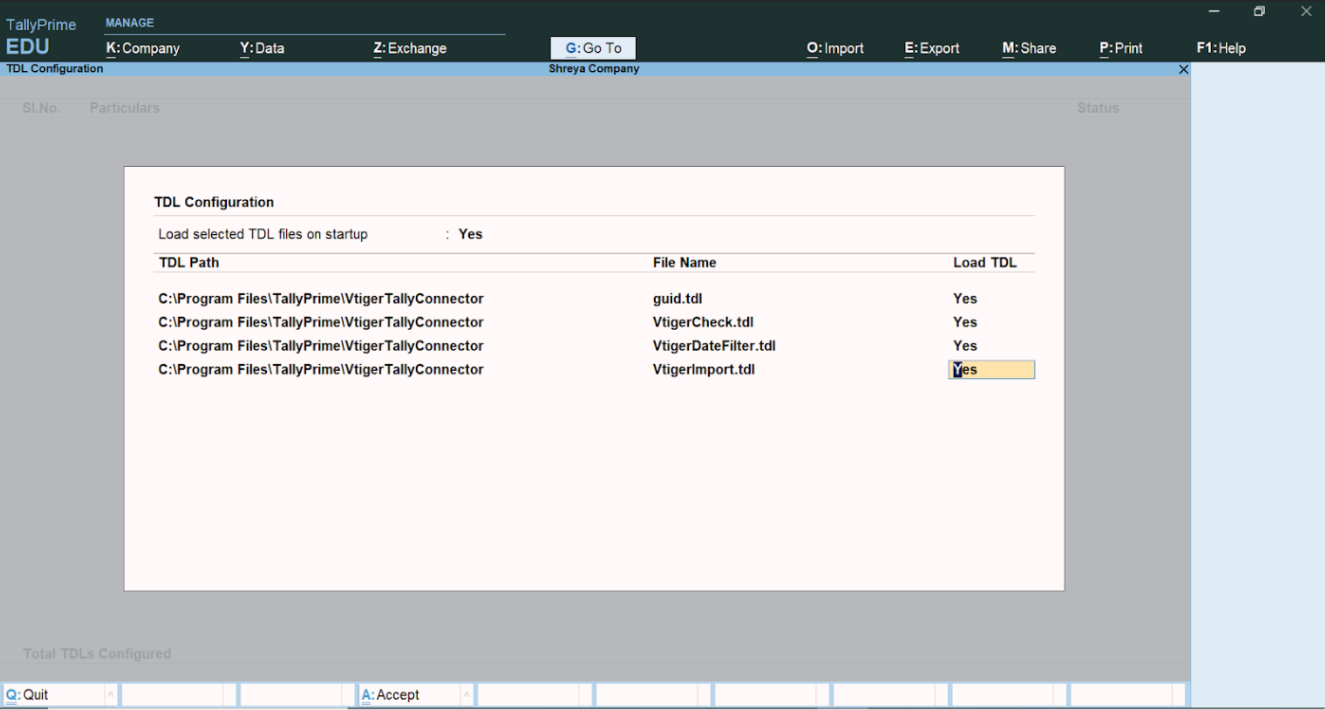The image size is (1325, 710).
Task: Click the Particulars column header in the background
Action: tap(125, 108)
